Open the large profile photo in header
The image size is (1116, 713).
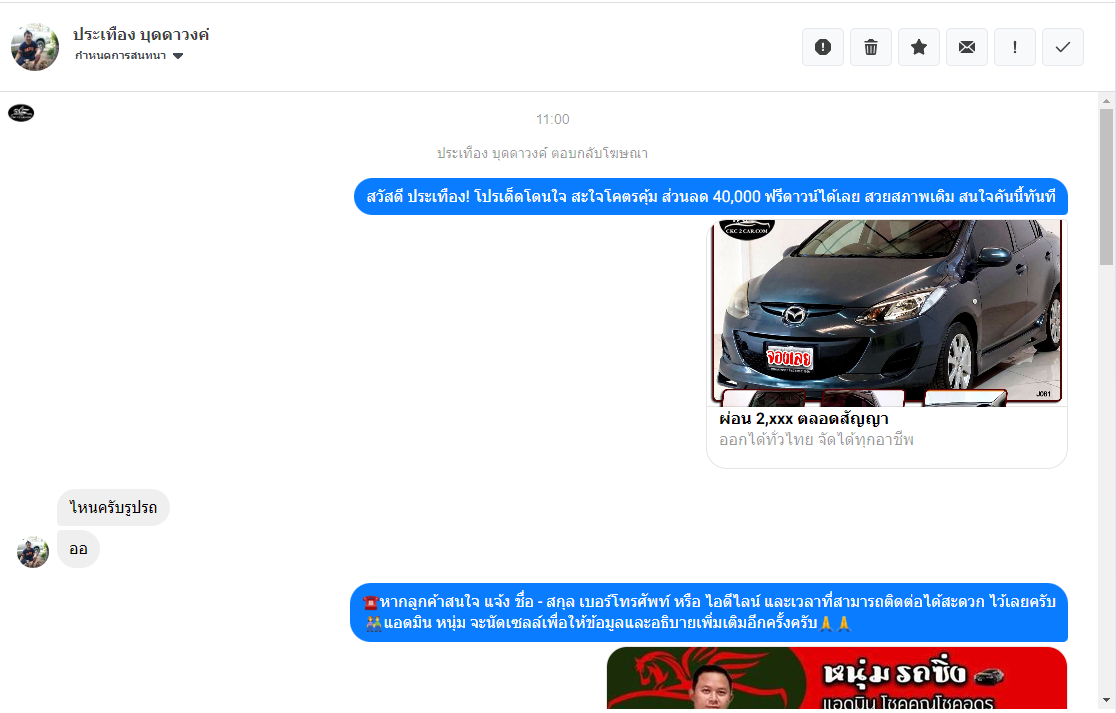(x=35, y=47)
